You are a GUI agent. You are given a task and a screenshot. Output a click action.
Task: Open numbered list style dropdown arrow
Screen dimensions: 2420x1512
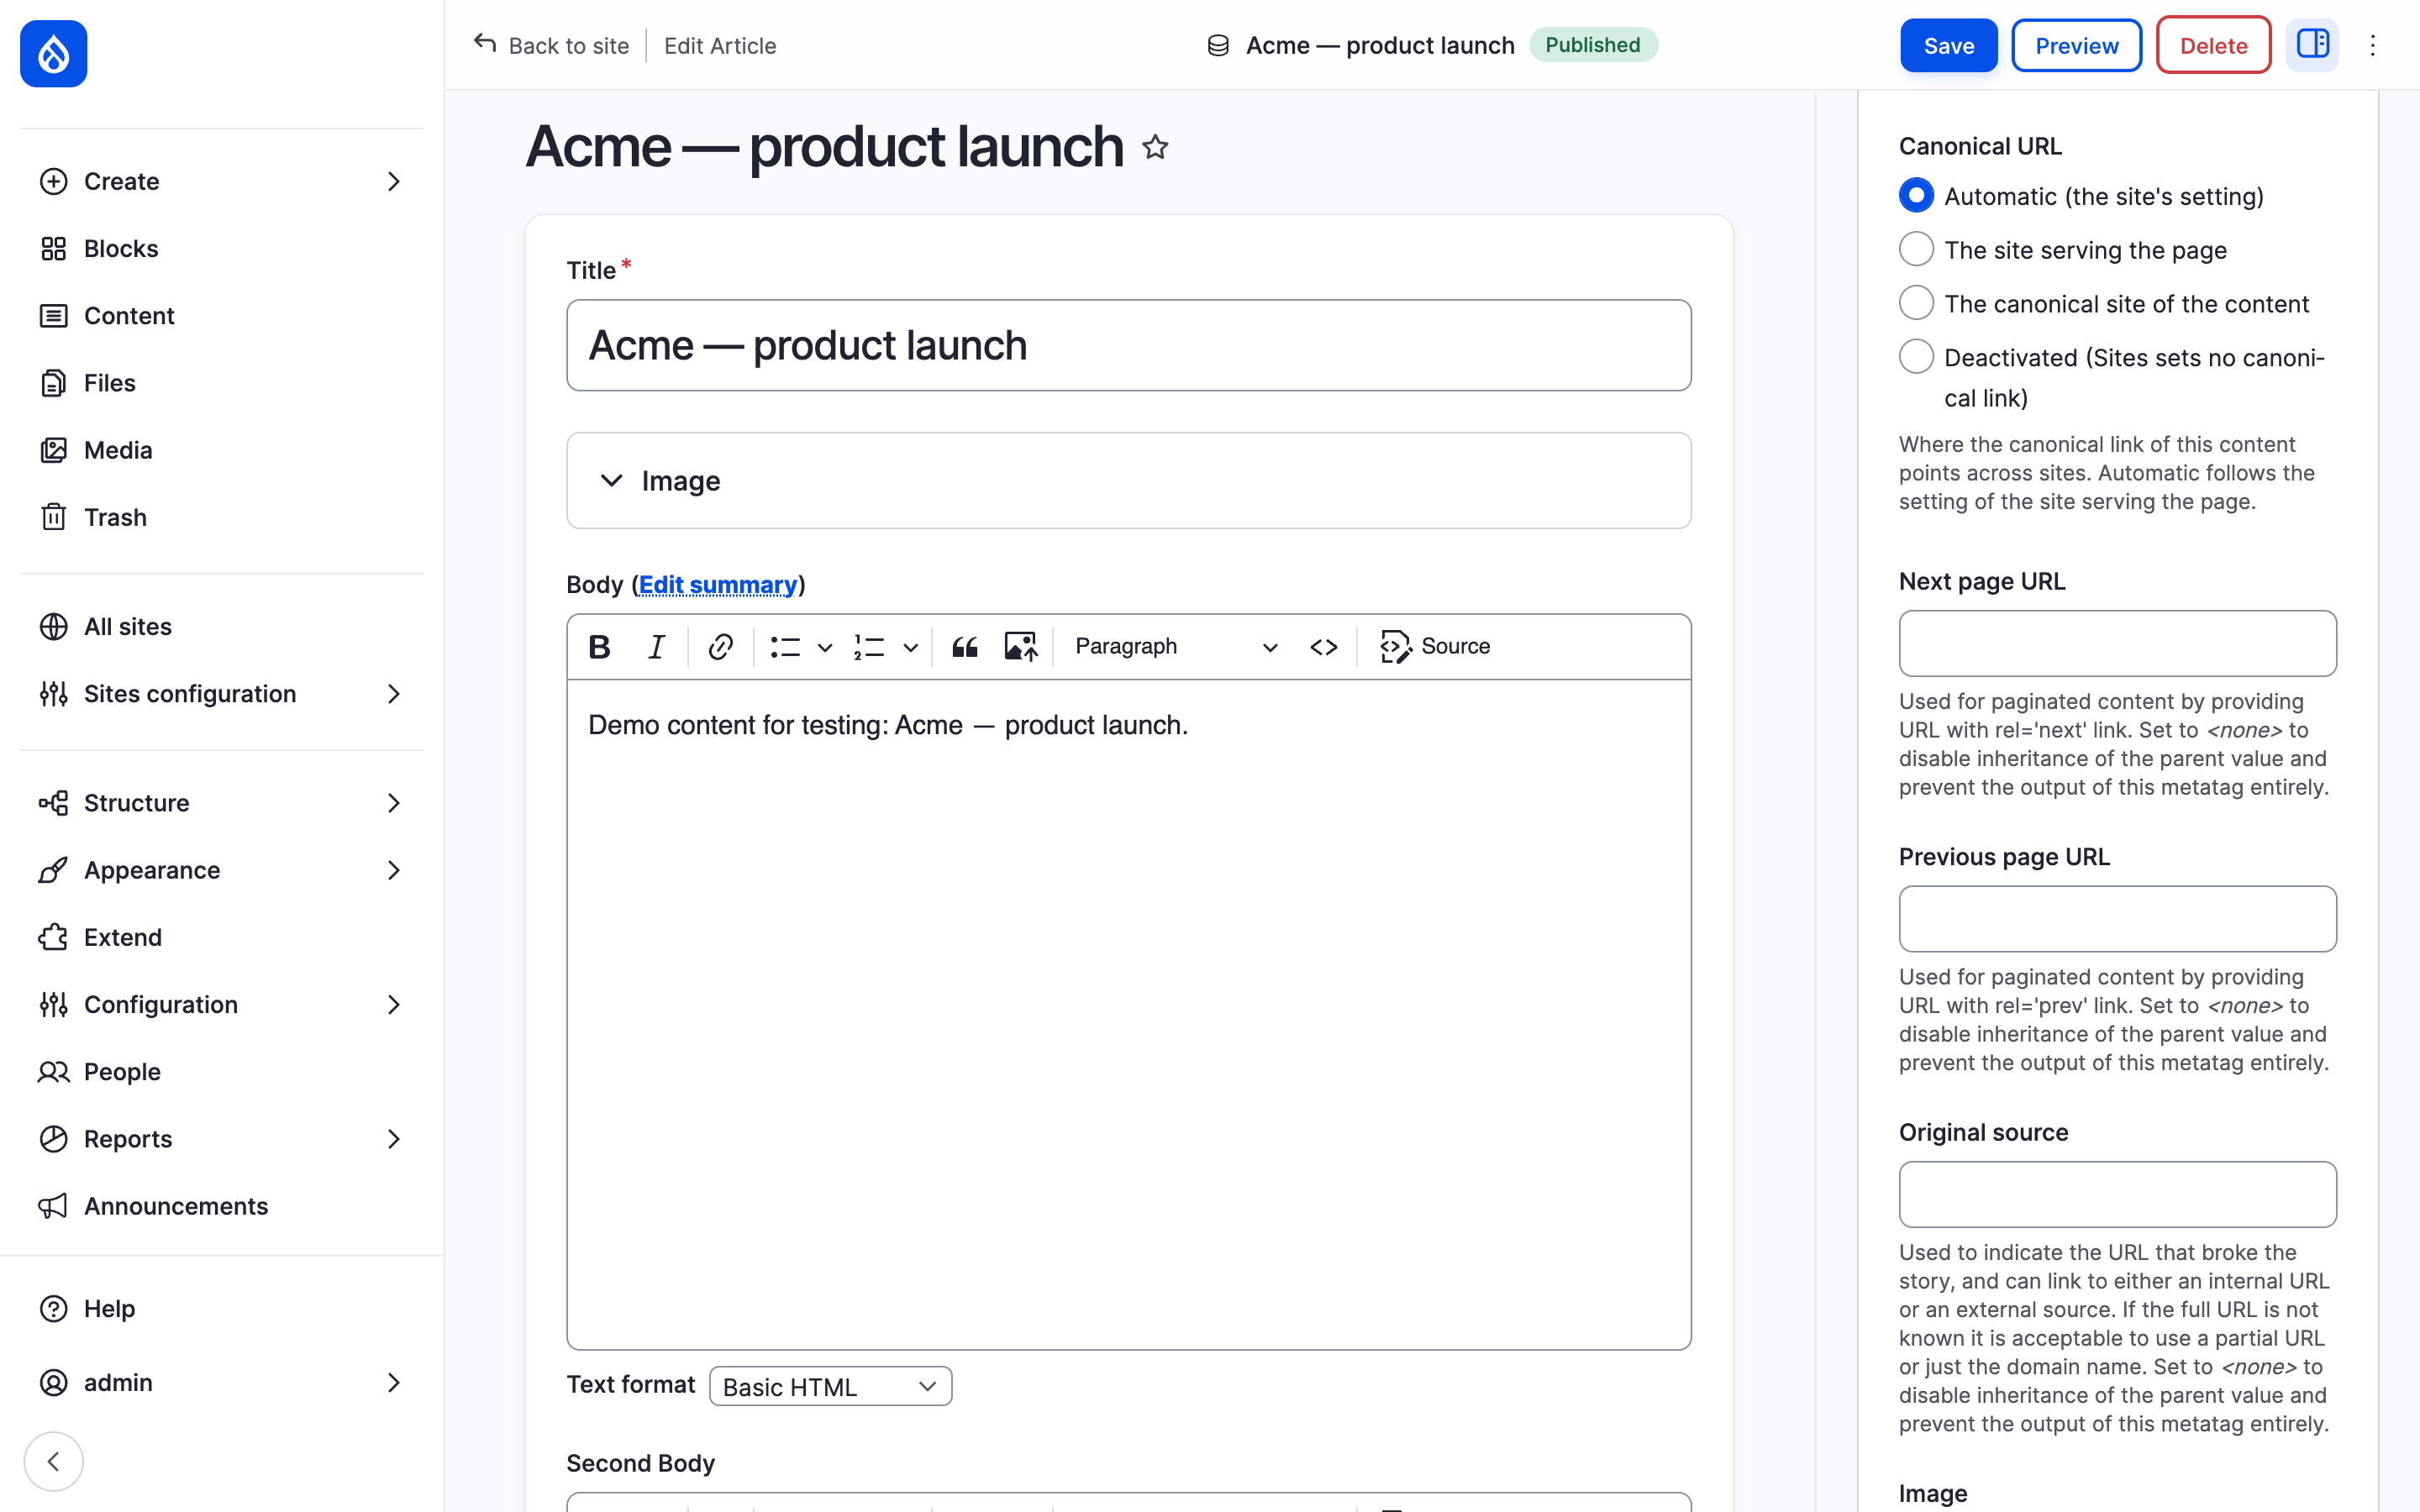coord(910,647)
